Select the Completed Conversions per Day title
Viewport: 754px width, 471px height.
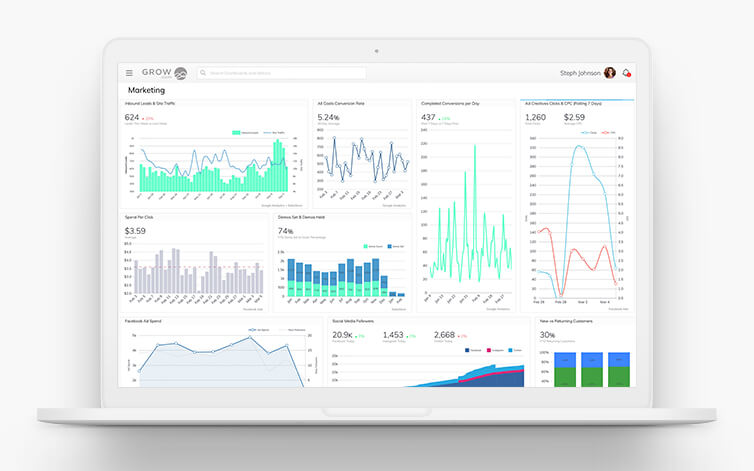pyautogui.click(x=452, y=103)
